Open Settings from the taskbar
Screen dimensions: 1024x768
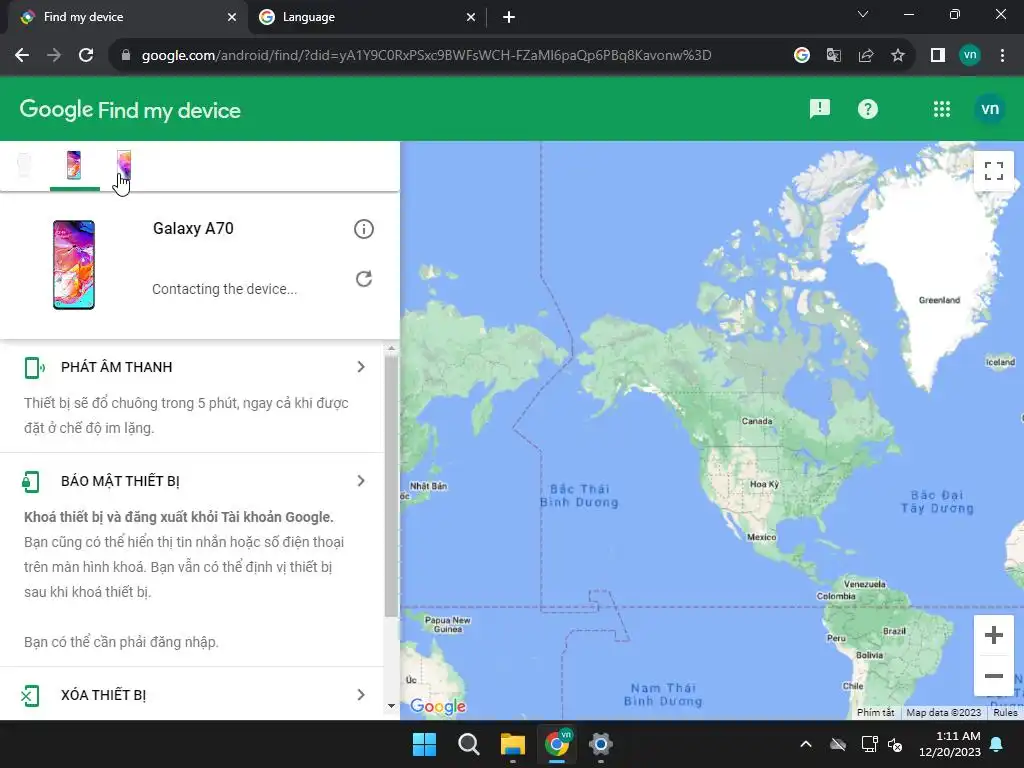click(601, 744)
